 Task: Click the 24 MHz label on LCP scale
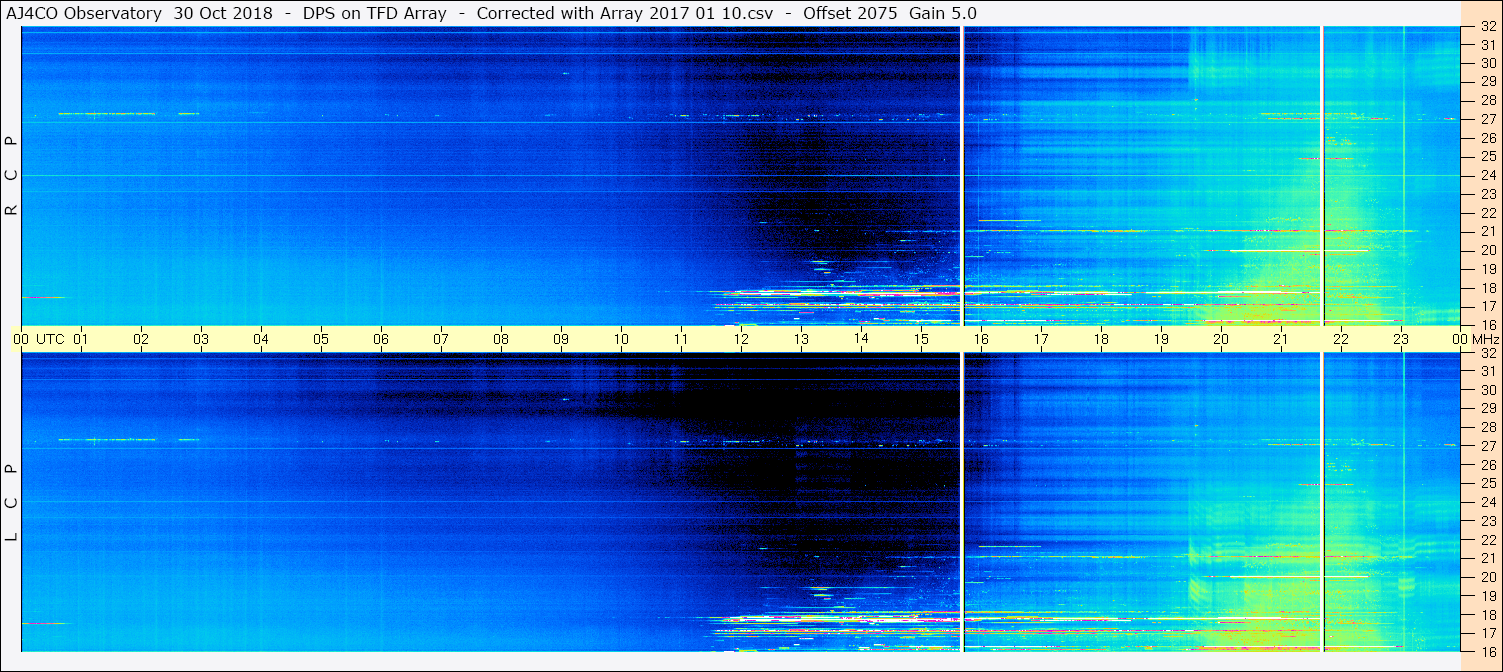pyautogui.click(x=1488, y=502)
